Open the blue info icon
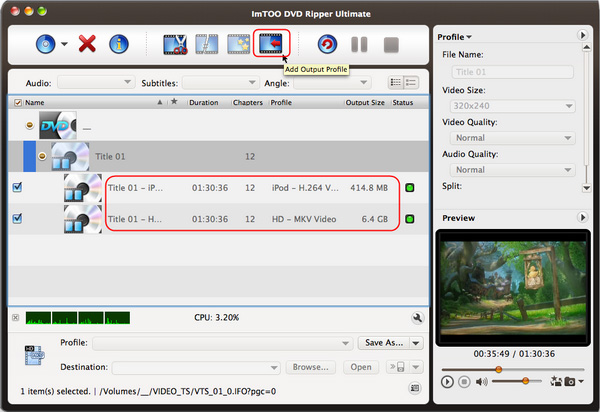The width and height of the screenshot is (600, 412). pos(119,44)
